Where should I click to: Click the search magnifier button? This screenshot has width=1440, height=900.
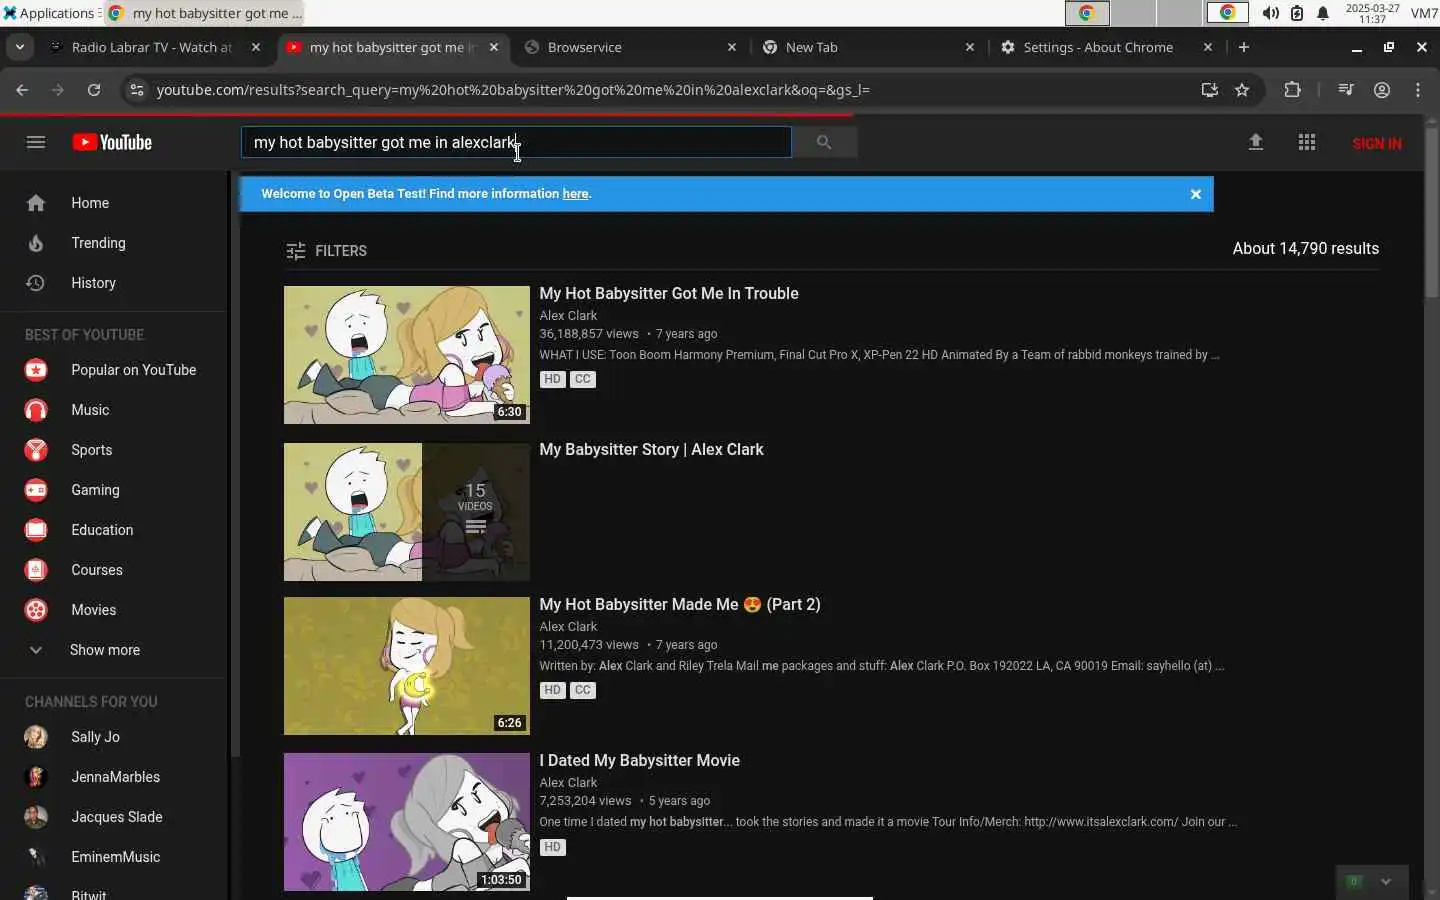coord(824,142)
